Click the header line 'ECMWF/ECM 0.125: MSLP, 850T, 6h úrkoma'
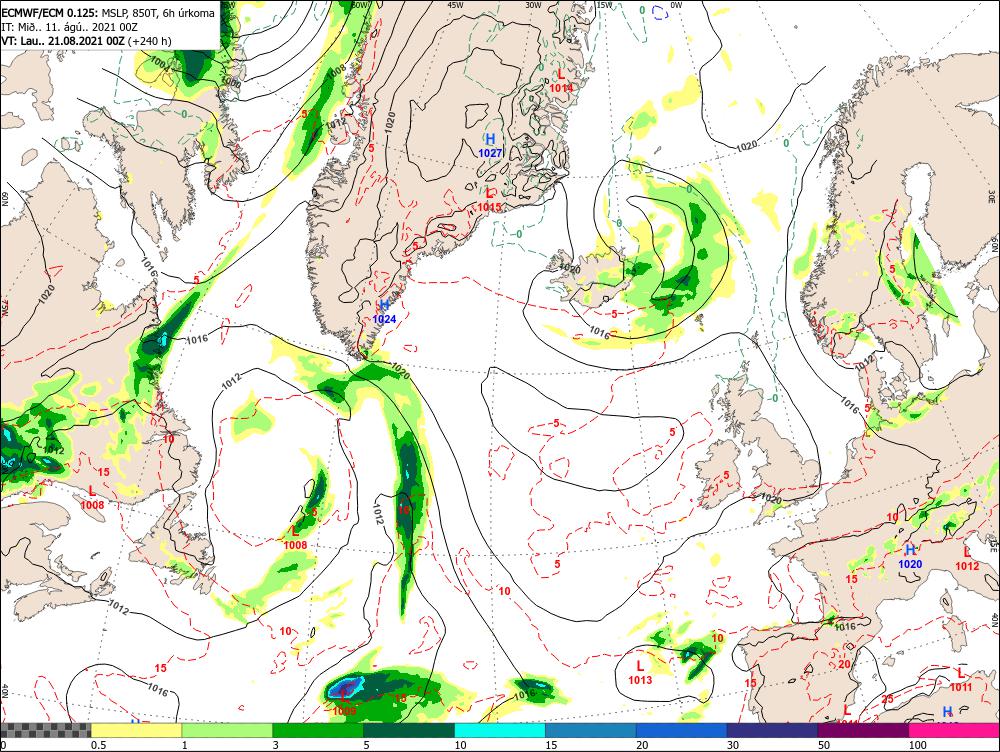 coord(108,13)
